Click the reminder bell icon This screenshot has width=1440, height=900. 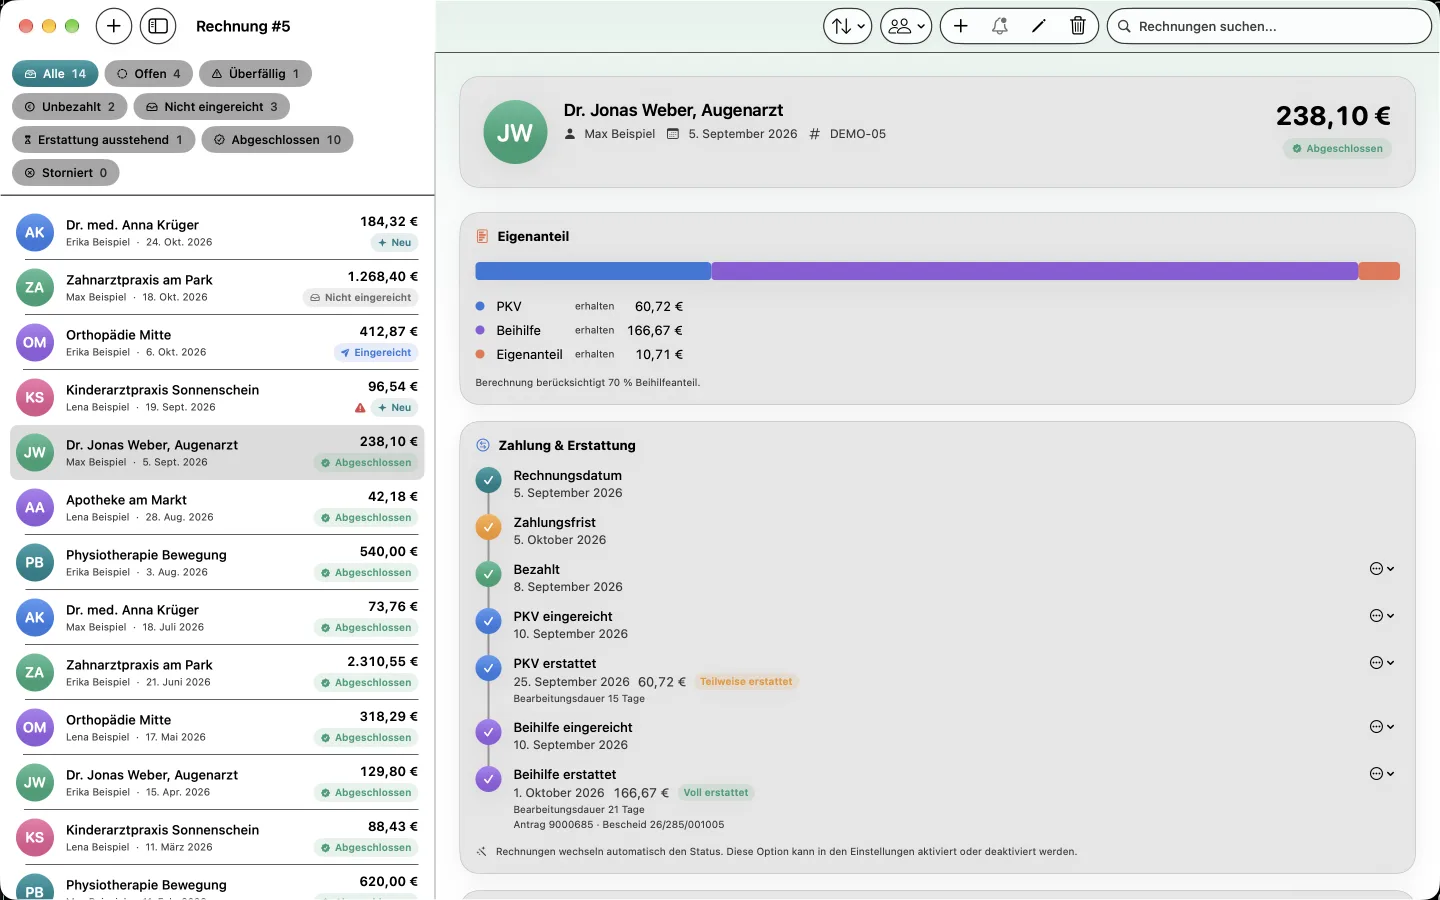[x=999, y=26]
